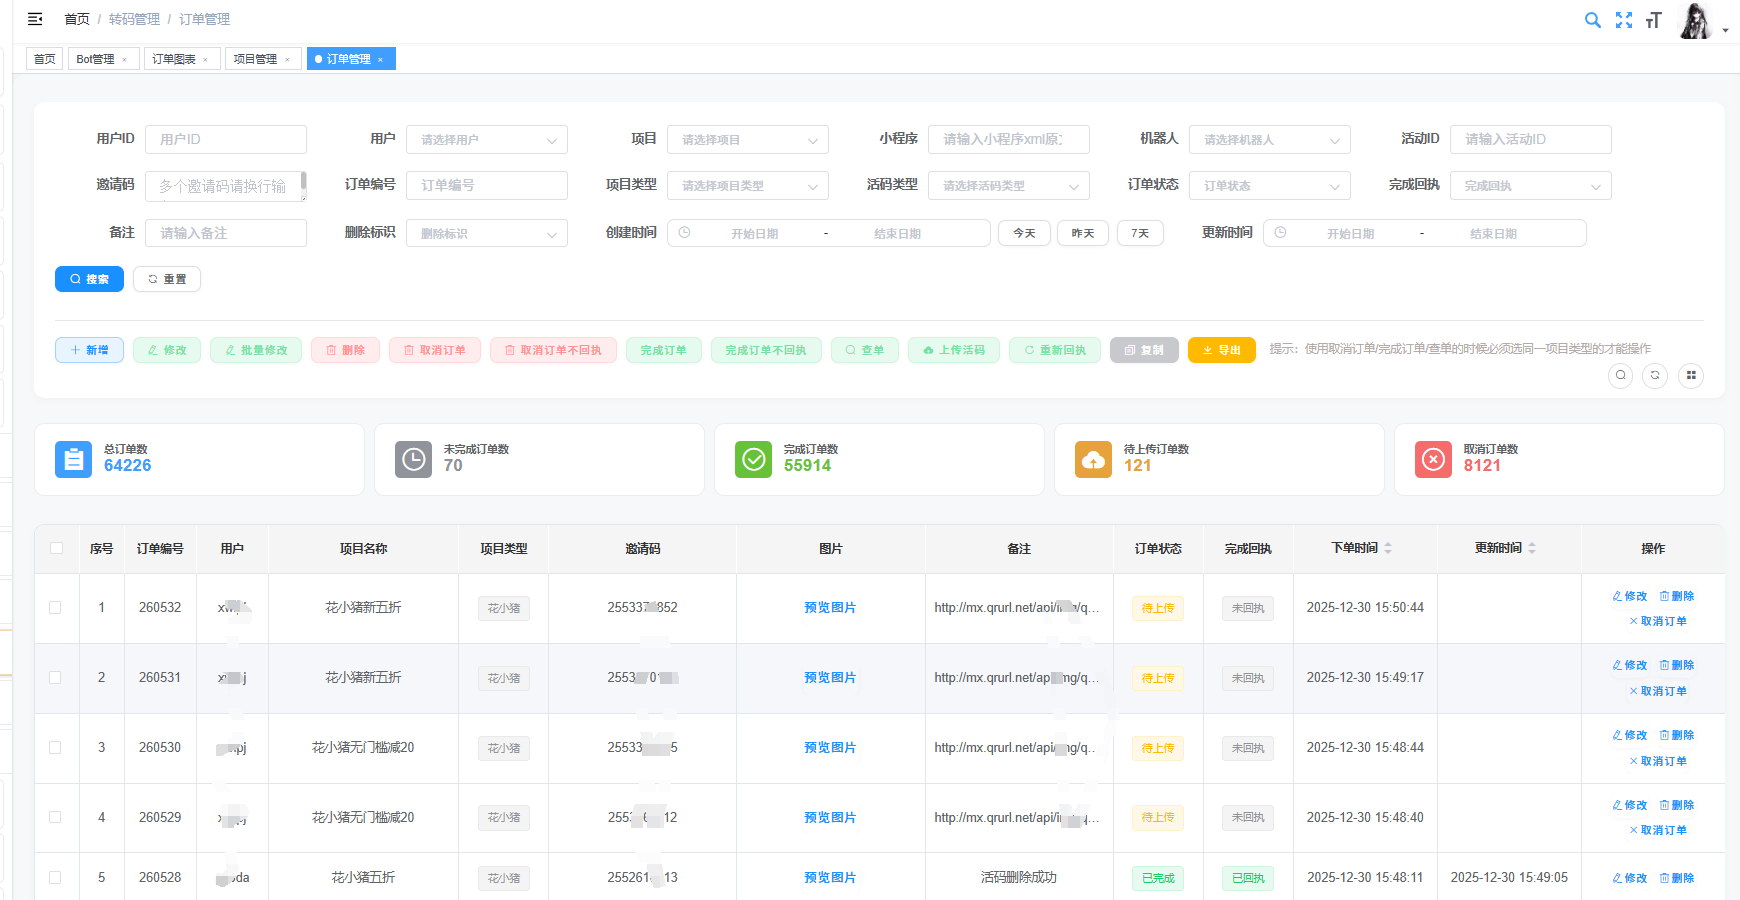Sort by 下单时间 column arrows
Screen dimensions: 1740x900
tap(1388, 548)
